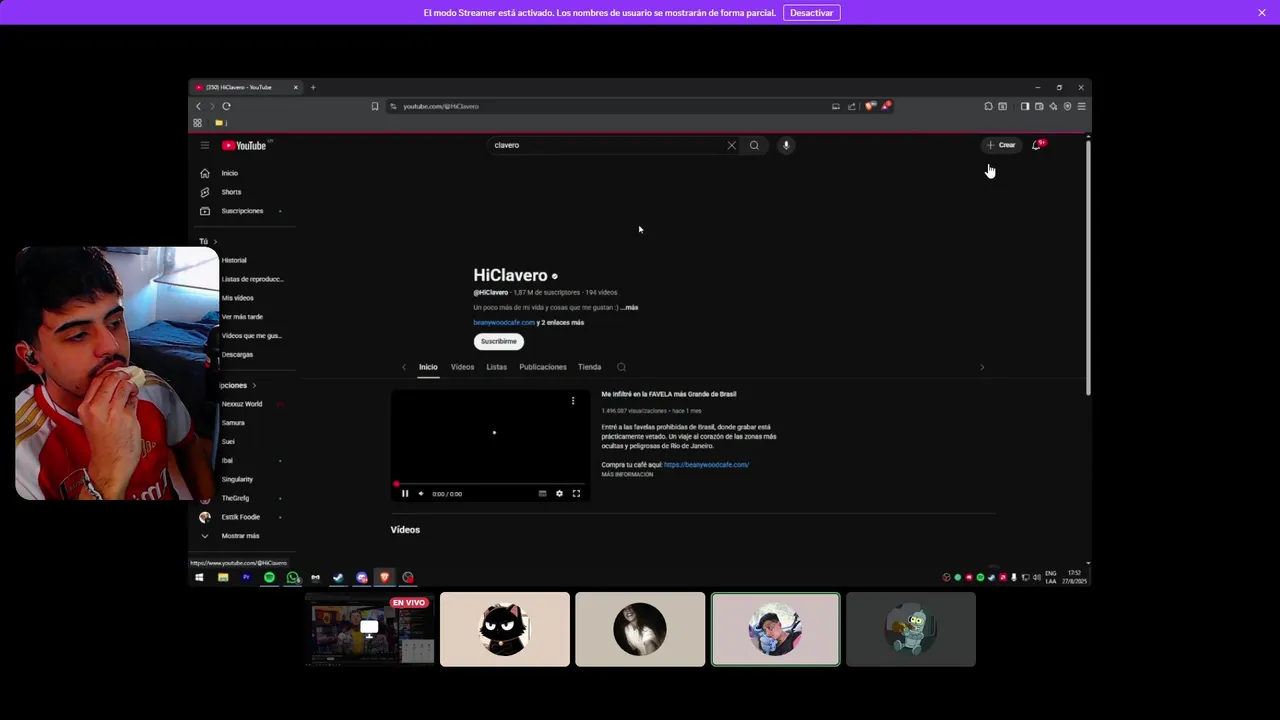Open a new browser tab

313,87
